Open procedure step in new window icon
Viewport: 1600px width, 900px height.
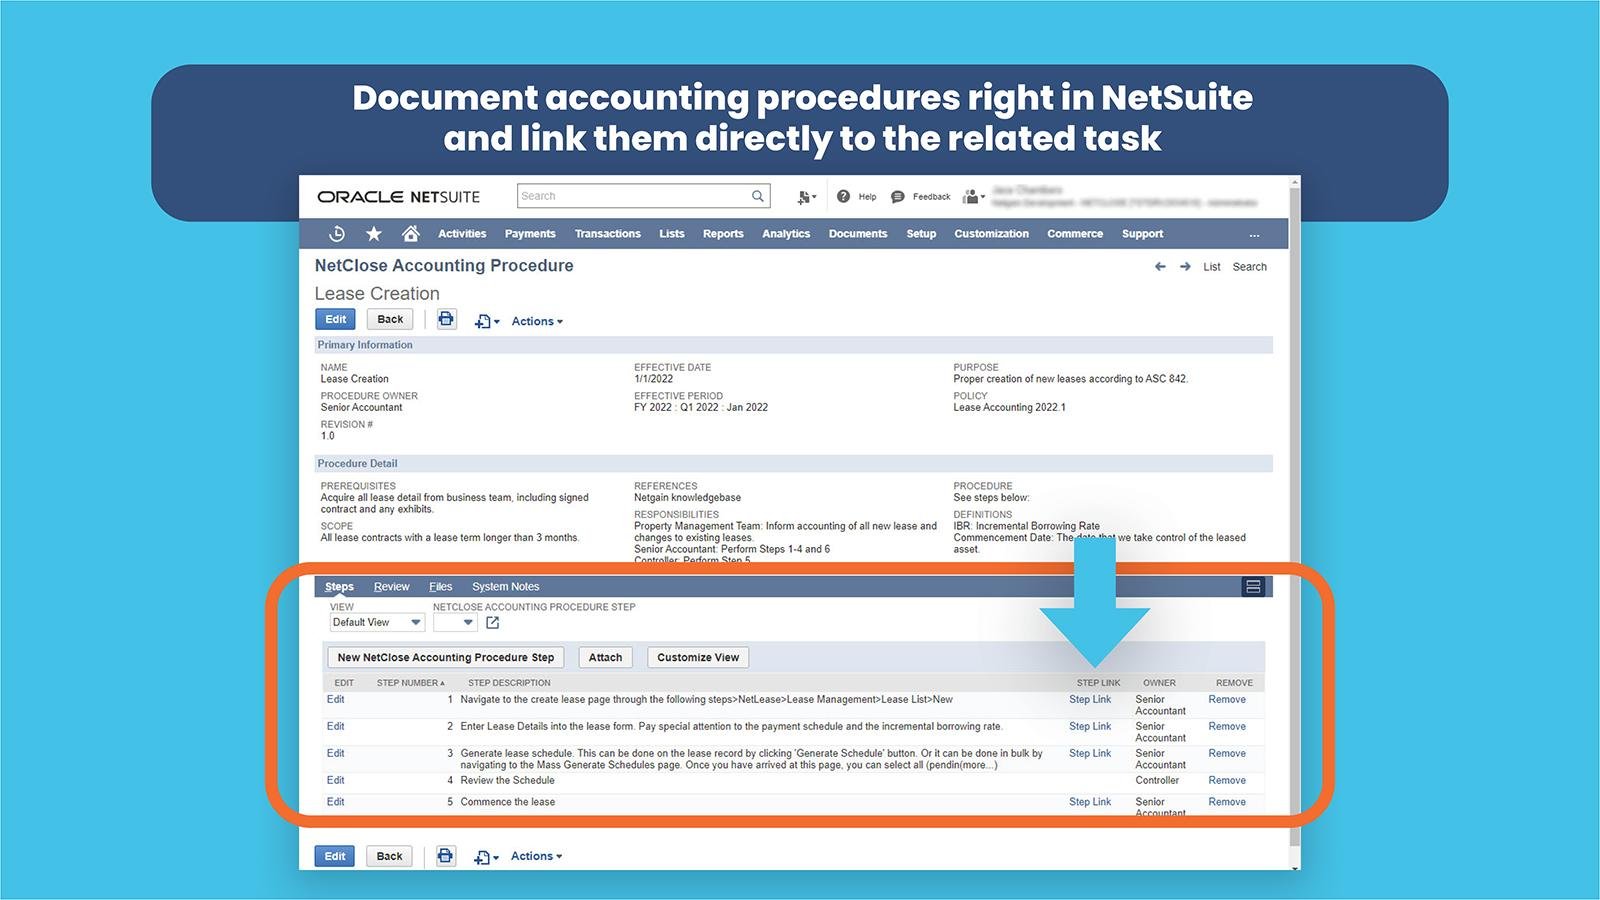click(492, 622)
